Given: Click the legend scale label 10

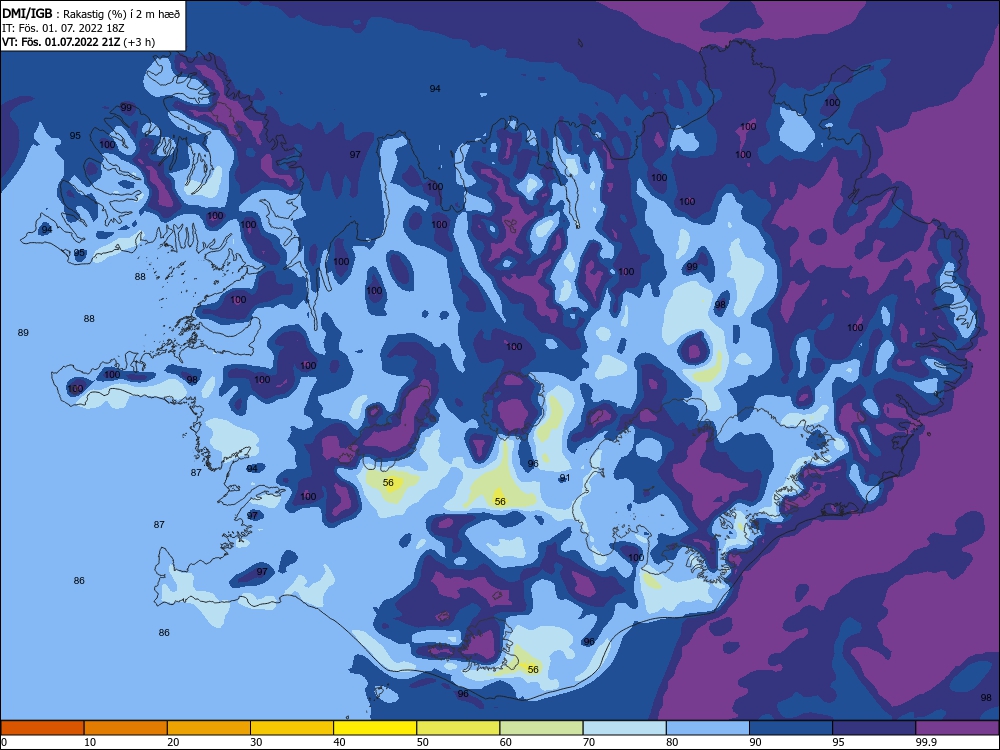Looking at the screenshot, I should tap(90, 742).
